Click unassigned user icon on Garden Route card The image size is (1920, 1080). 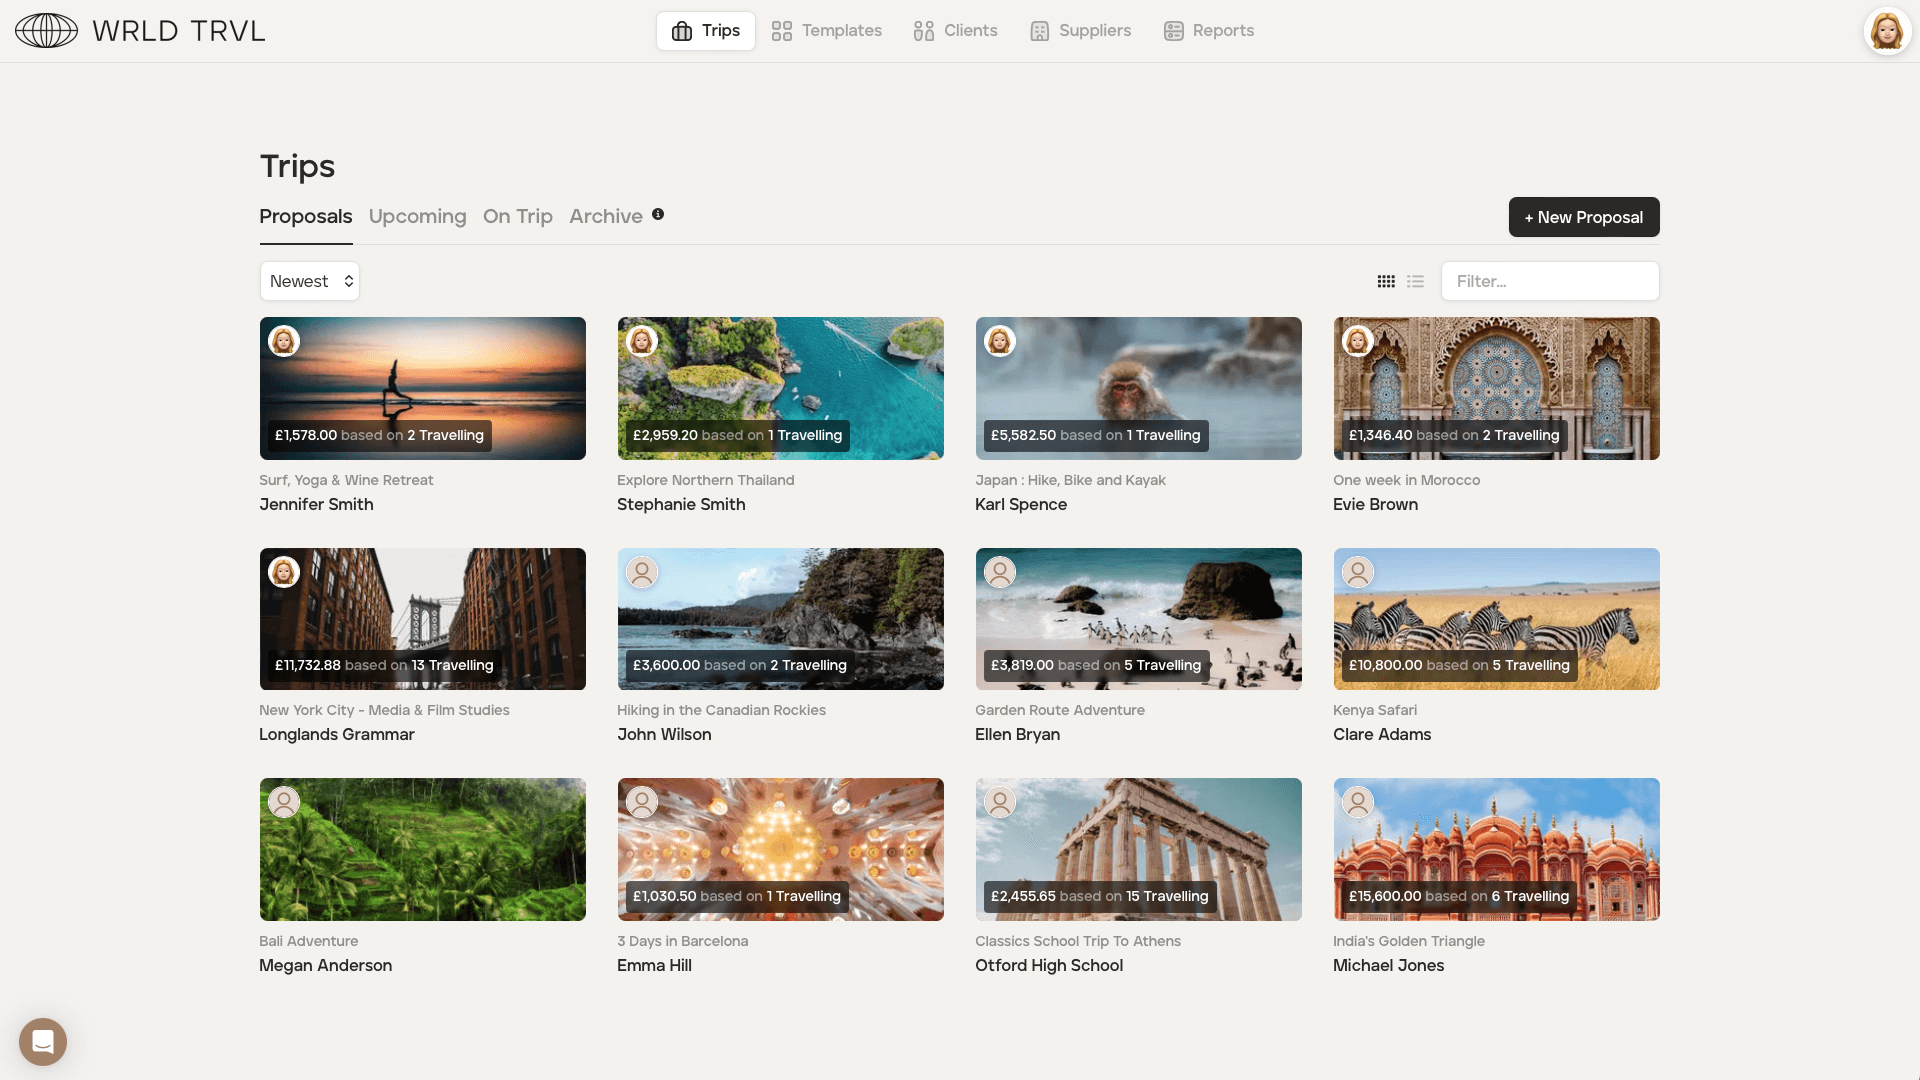[1000, 572]
